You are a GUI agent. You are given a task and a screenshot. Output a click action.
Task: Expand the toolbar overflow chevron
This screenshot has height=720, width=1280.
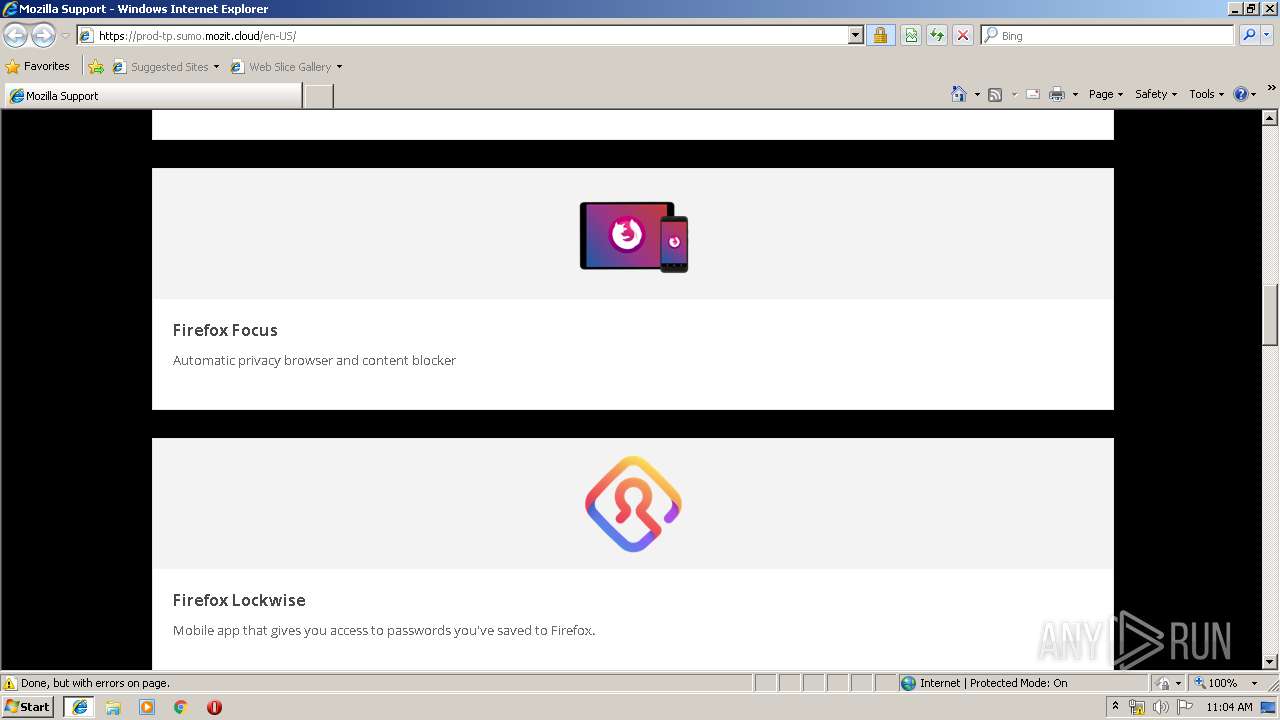click(1271, 88)
